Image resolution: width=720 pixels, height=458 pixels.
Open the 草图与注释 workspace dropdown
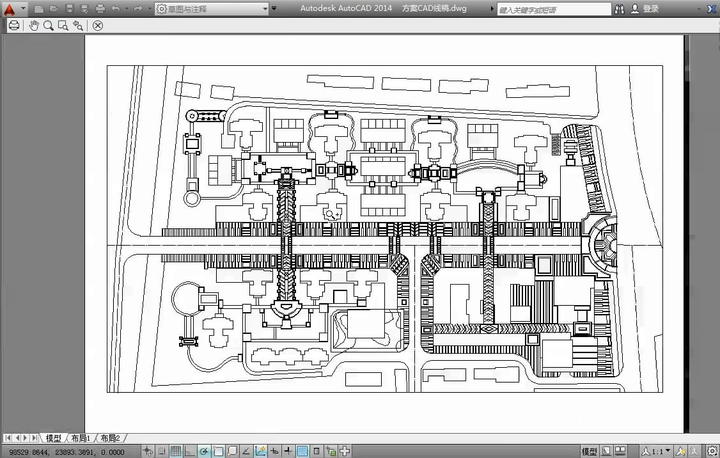click(x=212, y=9)
